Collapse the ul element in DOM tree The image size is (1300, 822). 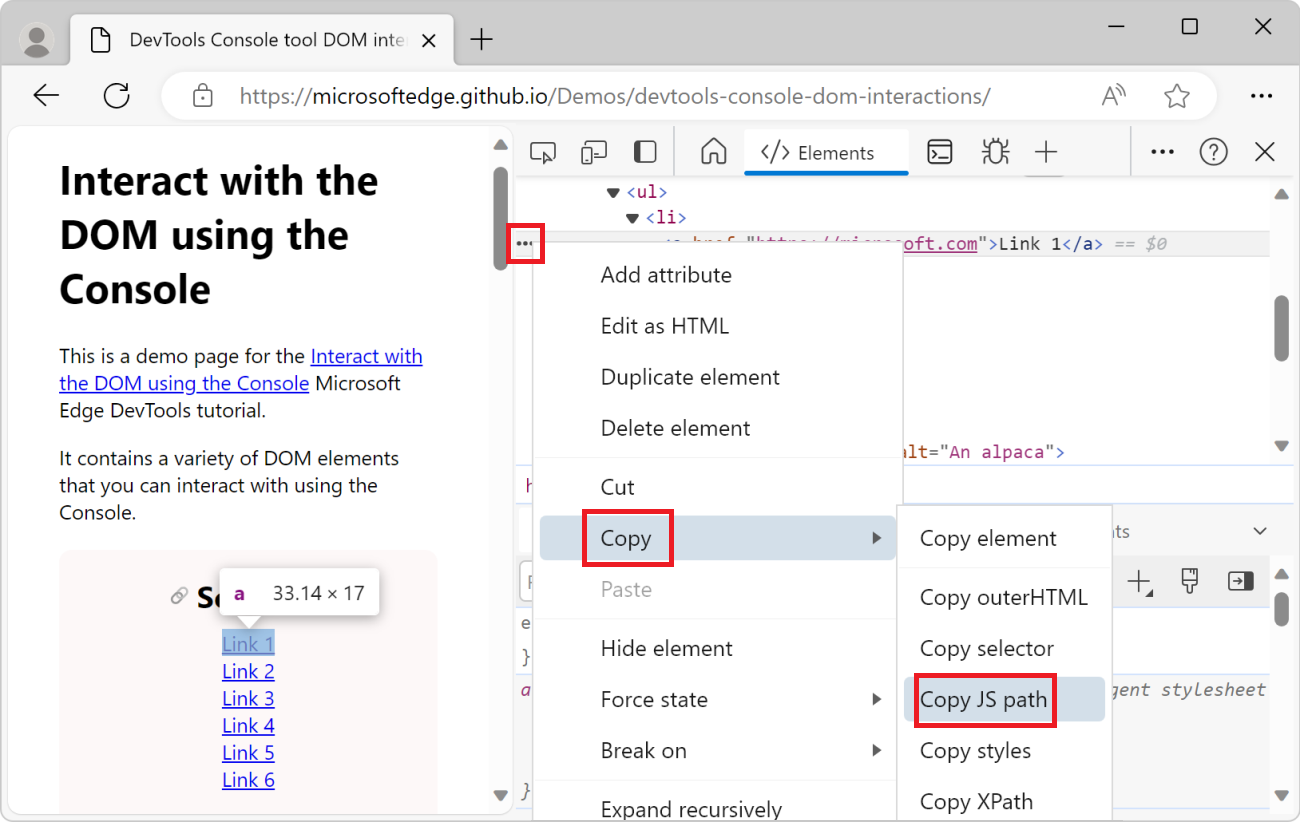[x=613, y=191]
